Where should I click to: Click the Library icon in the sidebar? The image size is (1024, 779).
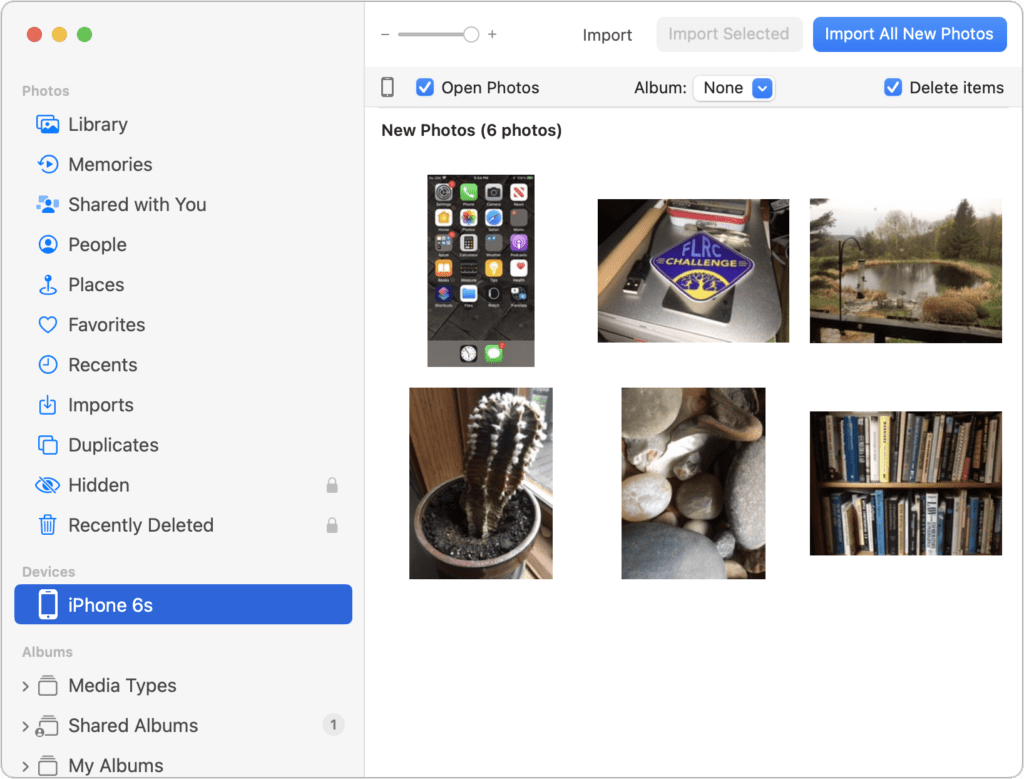click(x=47, y=125)
